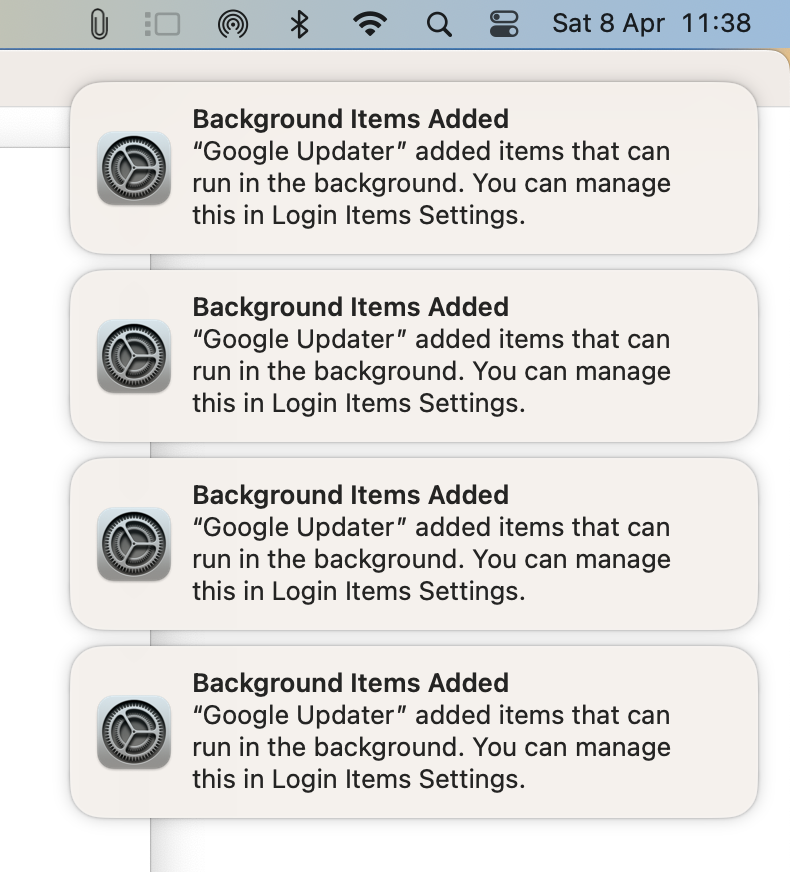
Task: Click the gear icon in the topmost notification
Action: (134, 168)
